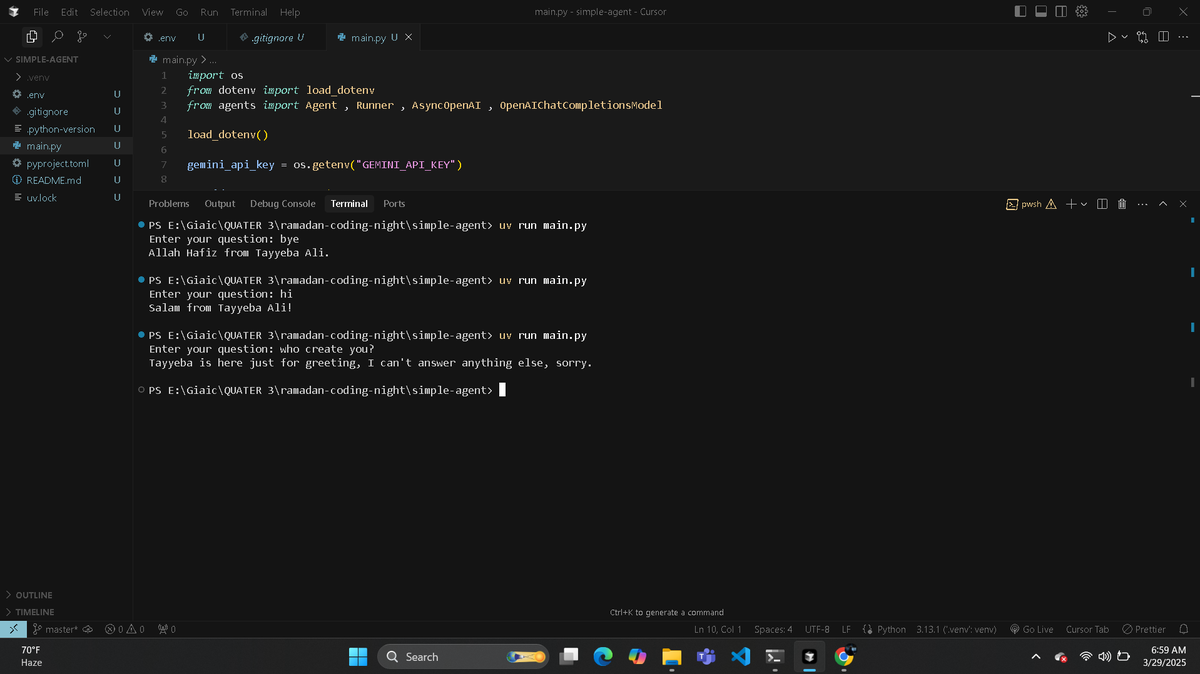Open terminal panel more actions ellipsis
This screenshot has height=674, width=1200.
(1142, 204)
